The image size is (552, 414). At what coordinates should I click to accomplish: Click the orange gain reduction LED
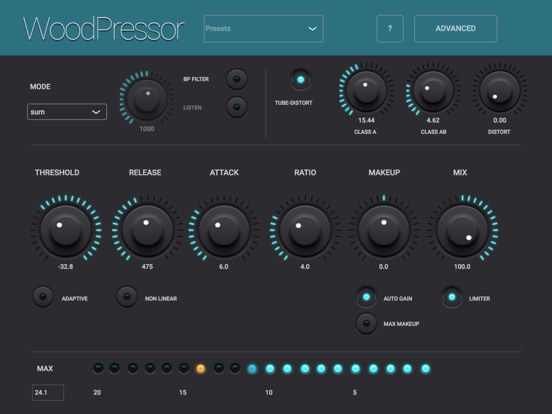click(200, 369)
